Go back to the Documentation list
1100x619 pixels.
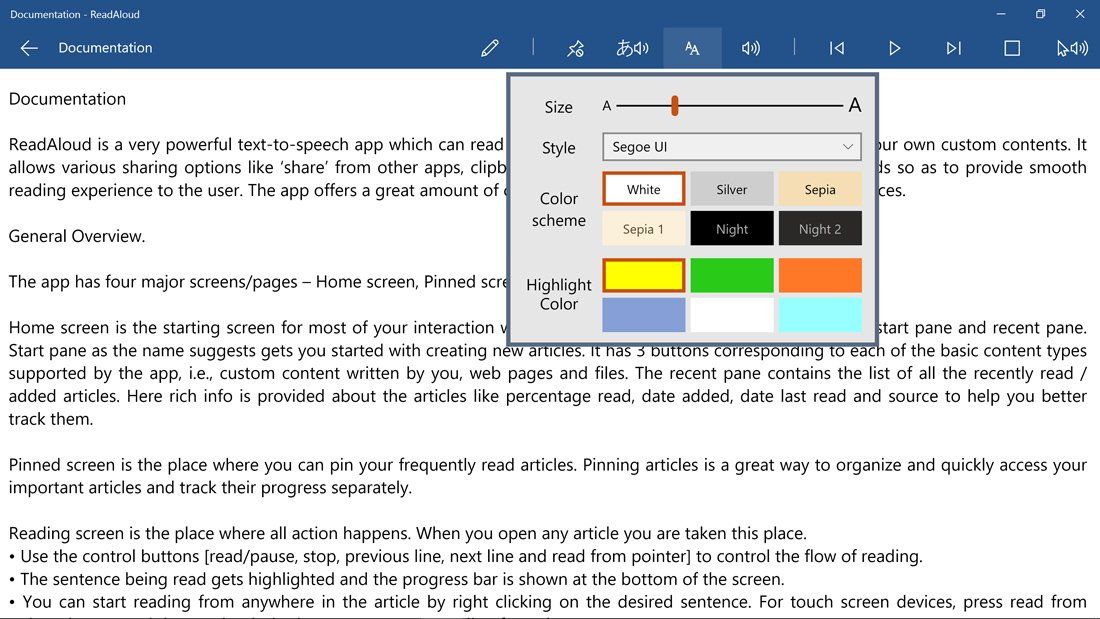(28, 47)
